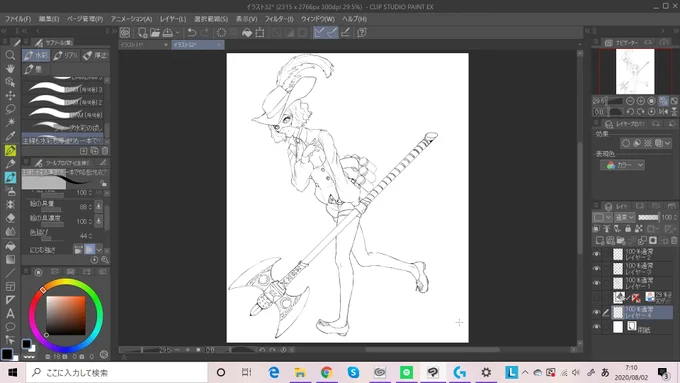The width and height of the screenshot is (680, 383).
Task: Expand 絵の具量 dynamics button
Action: pos(98,206)
